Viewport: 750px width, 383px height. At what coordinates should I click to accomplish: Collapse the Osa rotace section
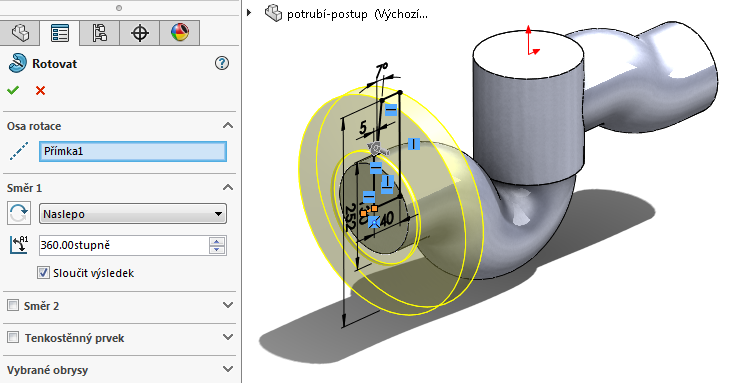point(228,125)
